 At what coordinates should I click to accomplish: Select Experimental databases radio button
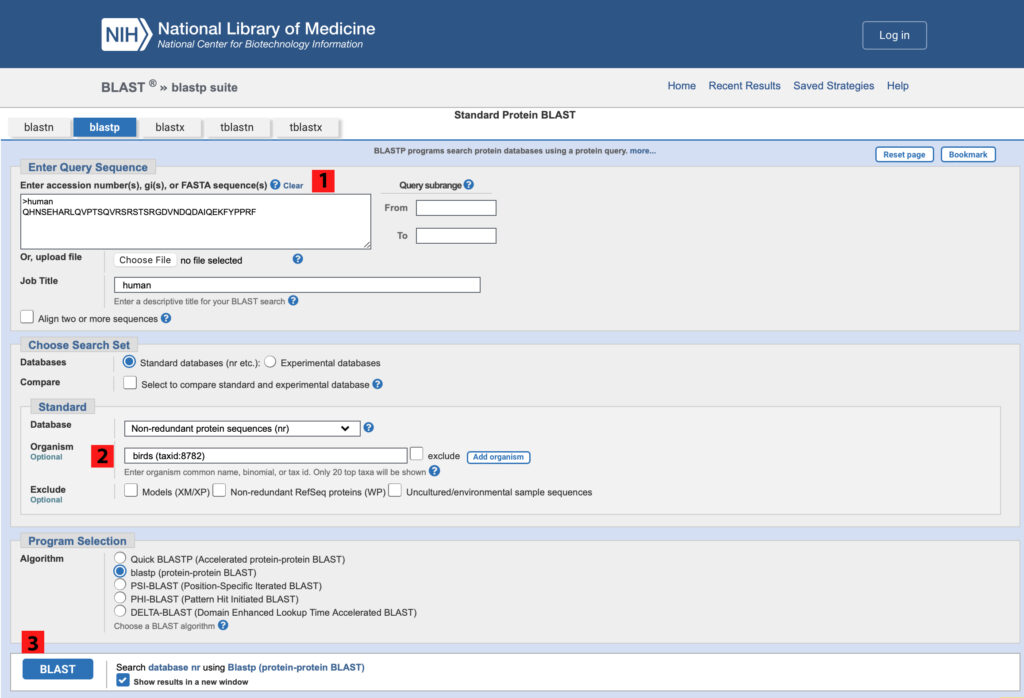tap(270, 362)
